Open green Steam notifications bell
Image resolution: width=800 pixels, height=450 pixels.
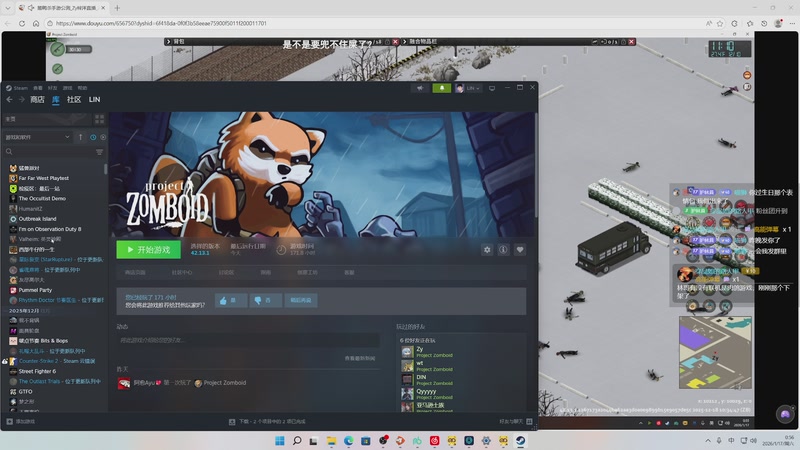442,88
